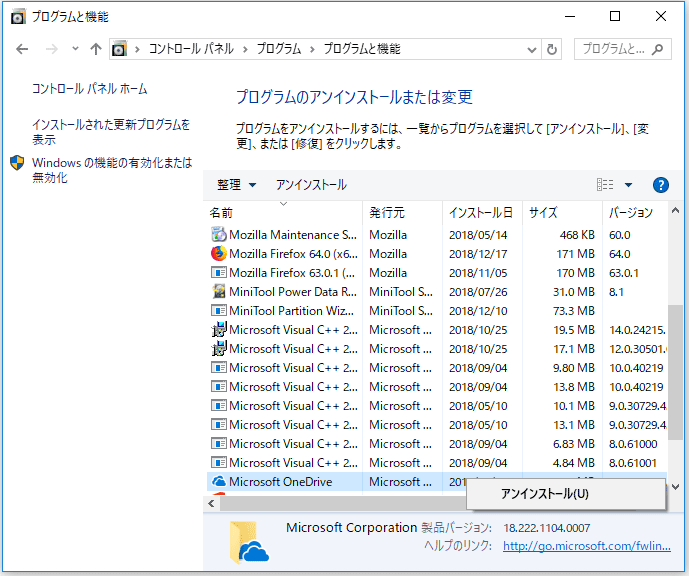The image size is (689, 576).
Task: Click コントロール パネル breadcrumb segment
Action: 191,49
